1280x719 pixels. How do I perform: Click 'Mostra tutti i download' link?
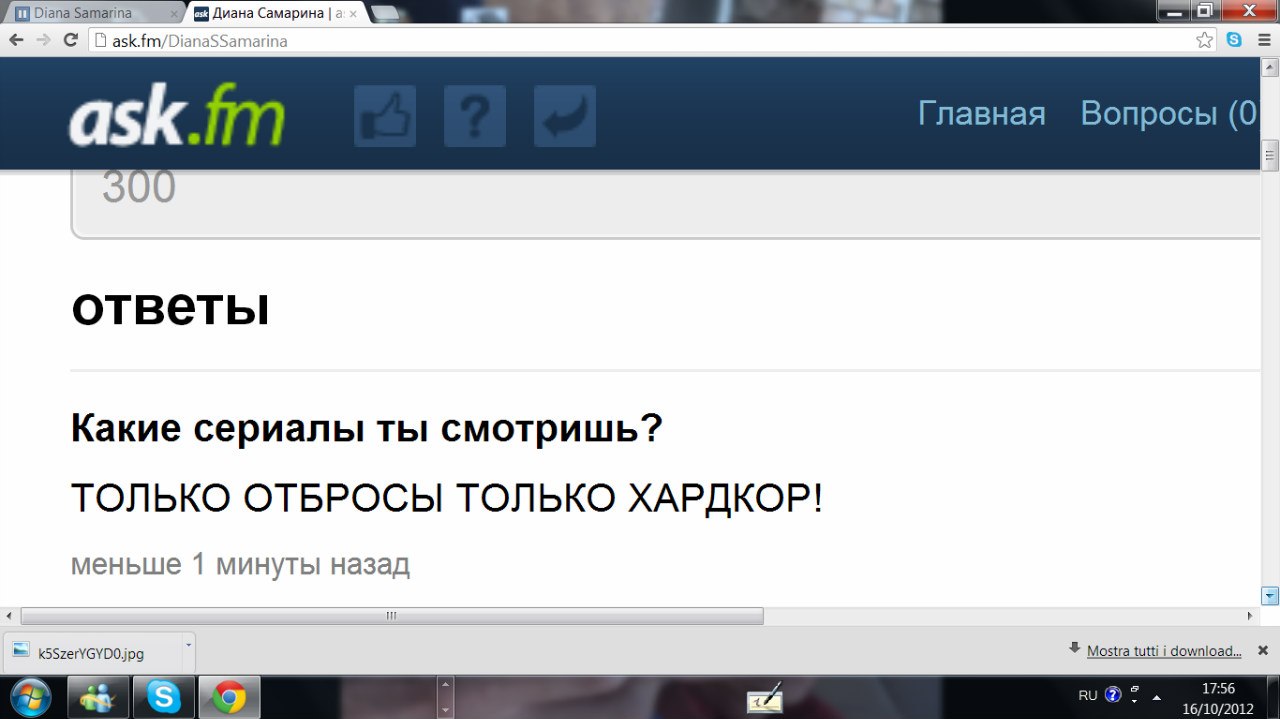1164,651
